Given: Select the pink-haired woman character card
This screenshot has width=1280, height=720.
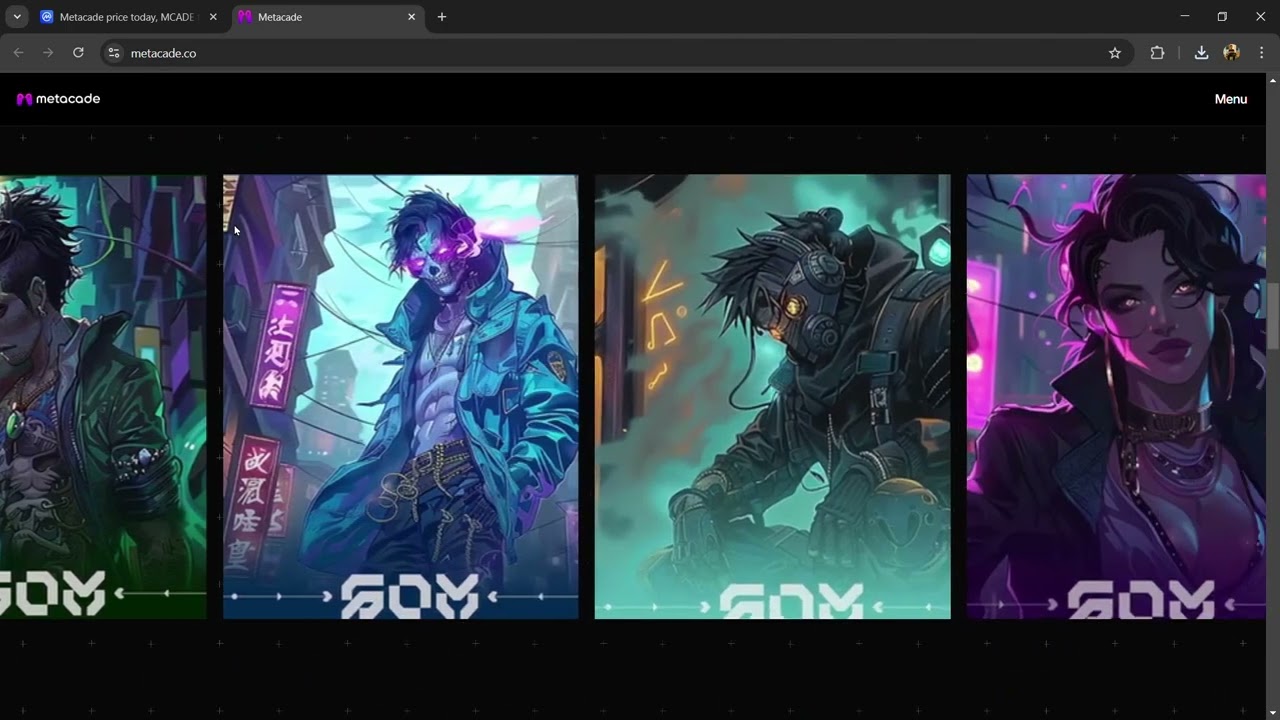Looking at the screenshot, I should pyautogui.click(x=1116, y=397).
